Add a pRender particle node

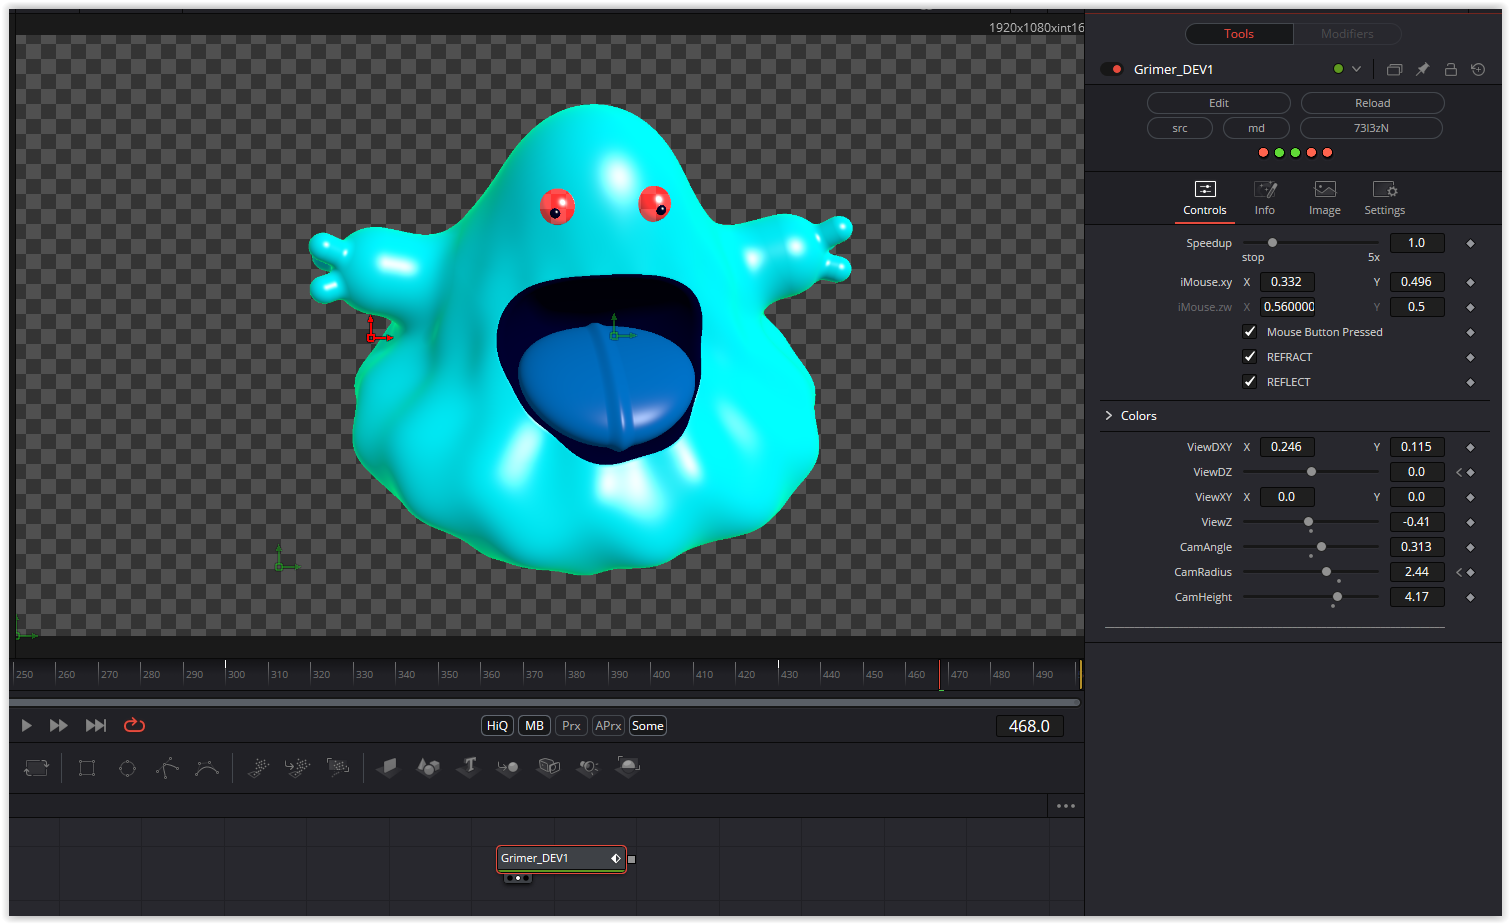[338, 768]
